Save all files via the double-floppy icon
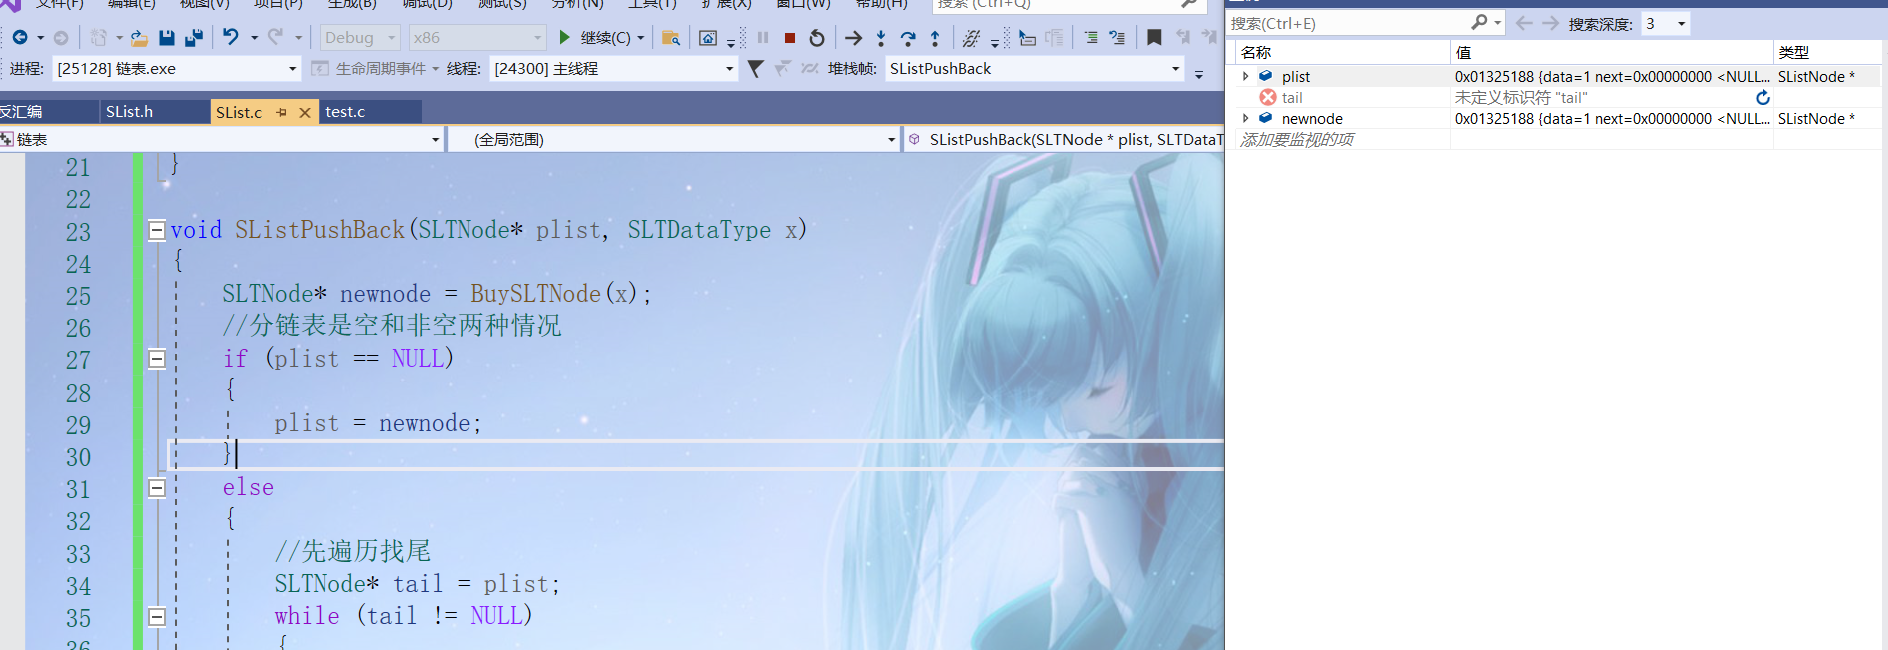Image resolution: width=1888 pixels, height=650 pixels. (194, 38)
